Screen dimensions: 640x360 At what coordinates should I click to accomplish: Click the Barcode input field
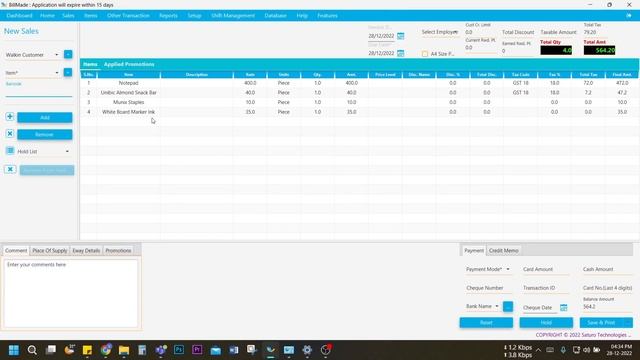click(39, 92)
